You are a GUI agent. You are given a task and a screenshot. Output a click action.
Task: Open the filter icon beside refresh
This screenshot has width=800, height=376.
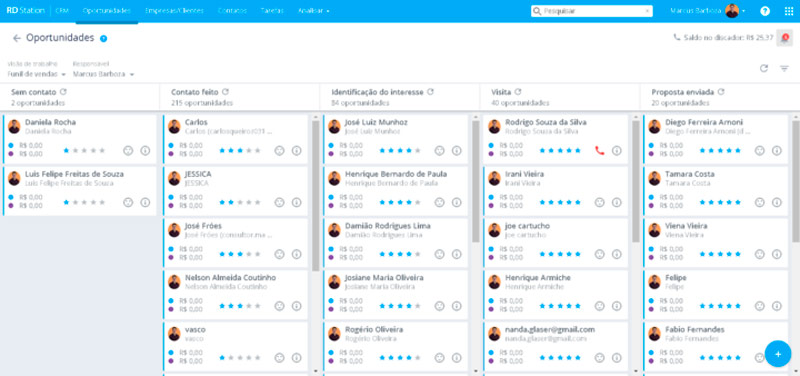[x=784, y=68]
